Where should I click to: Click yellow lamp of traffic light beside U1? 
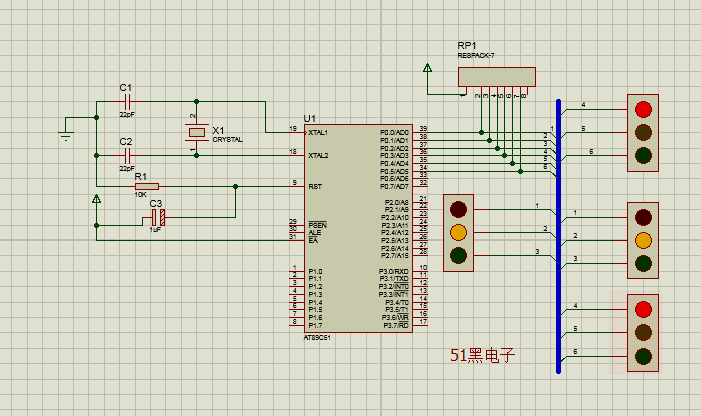tap(458, 232)
